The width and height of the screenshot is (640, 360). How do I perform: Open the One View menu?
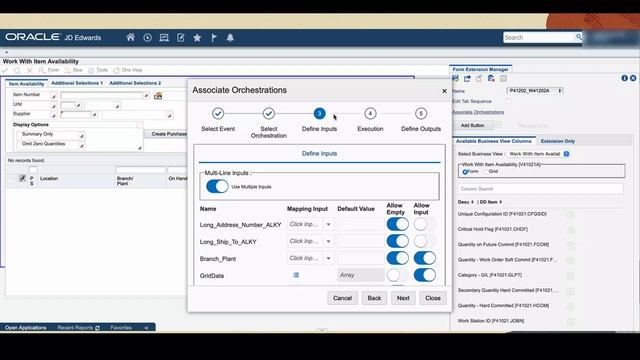tap(127, 70)
